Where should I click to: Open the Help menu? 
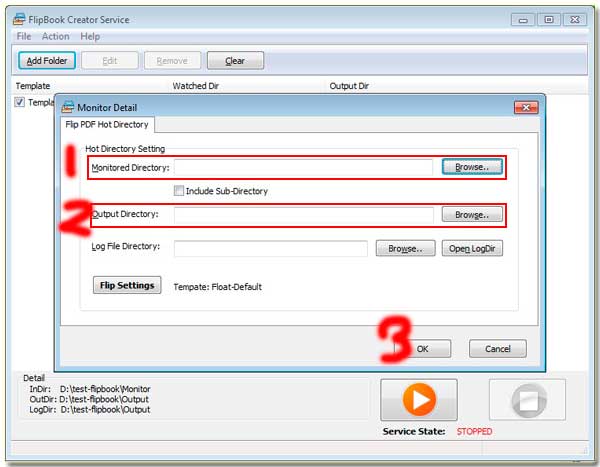90,36
